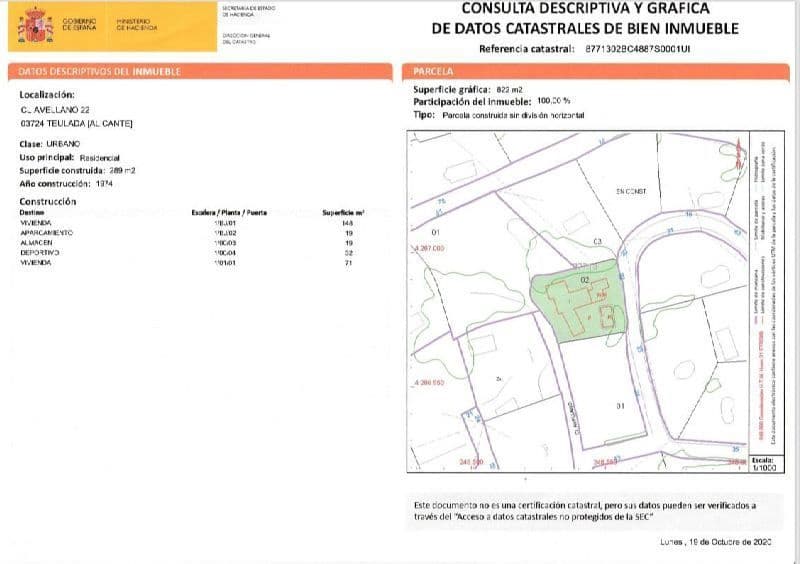Click the "Superficie m²" column header

pos(343,212)
